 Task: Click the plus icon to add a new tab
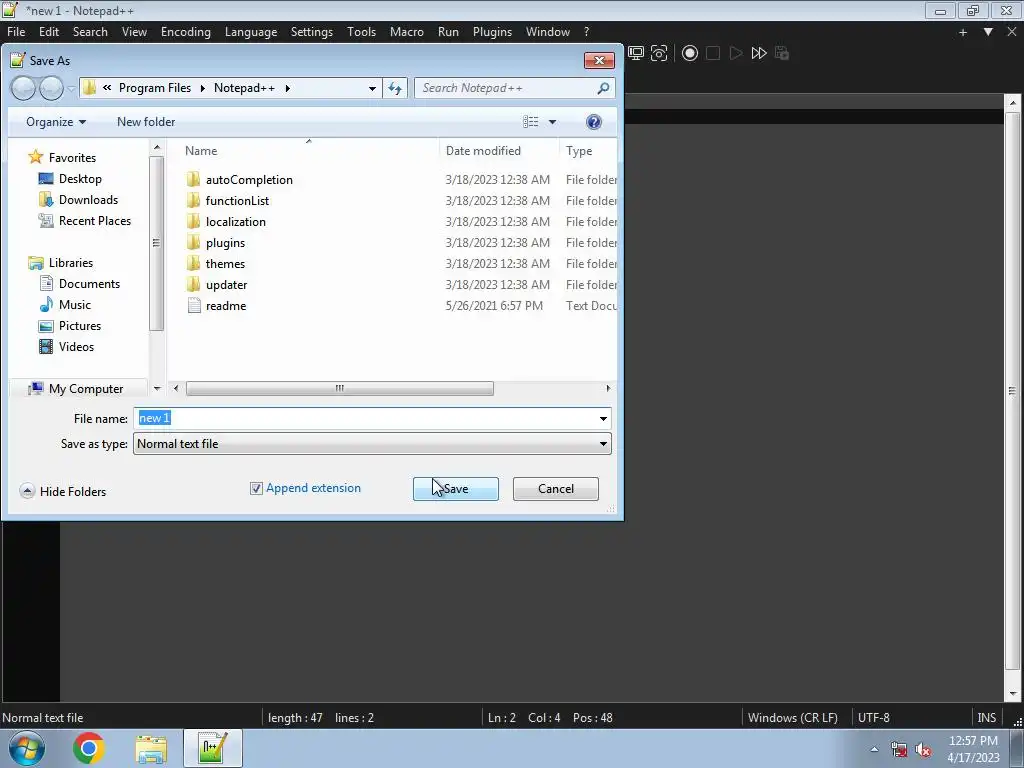[x=963, y=32]
